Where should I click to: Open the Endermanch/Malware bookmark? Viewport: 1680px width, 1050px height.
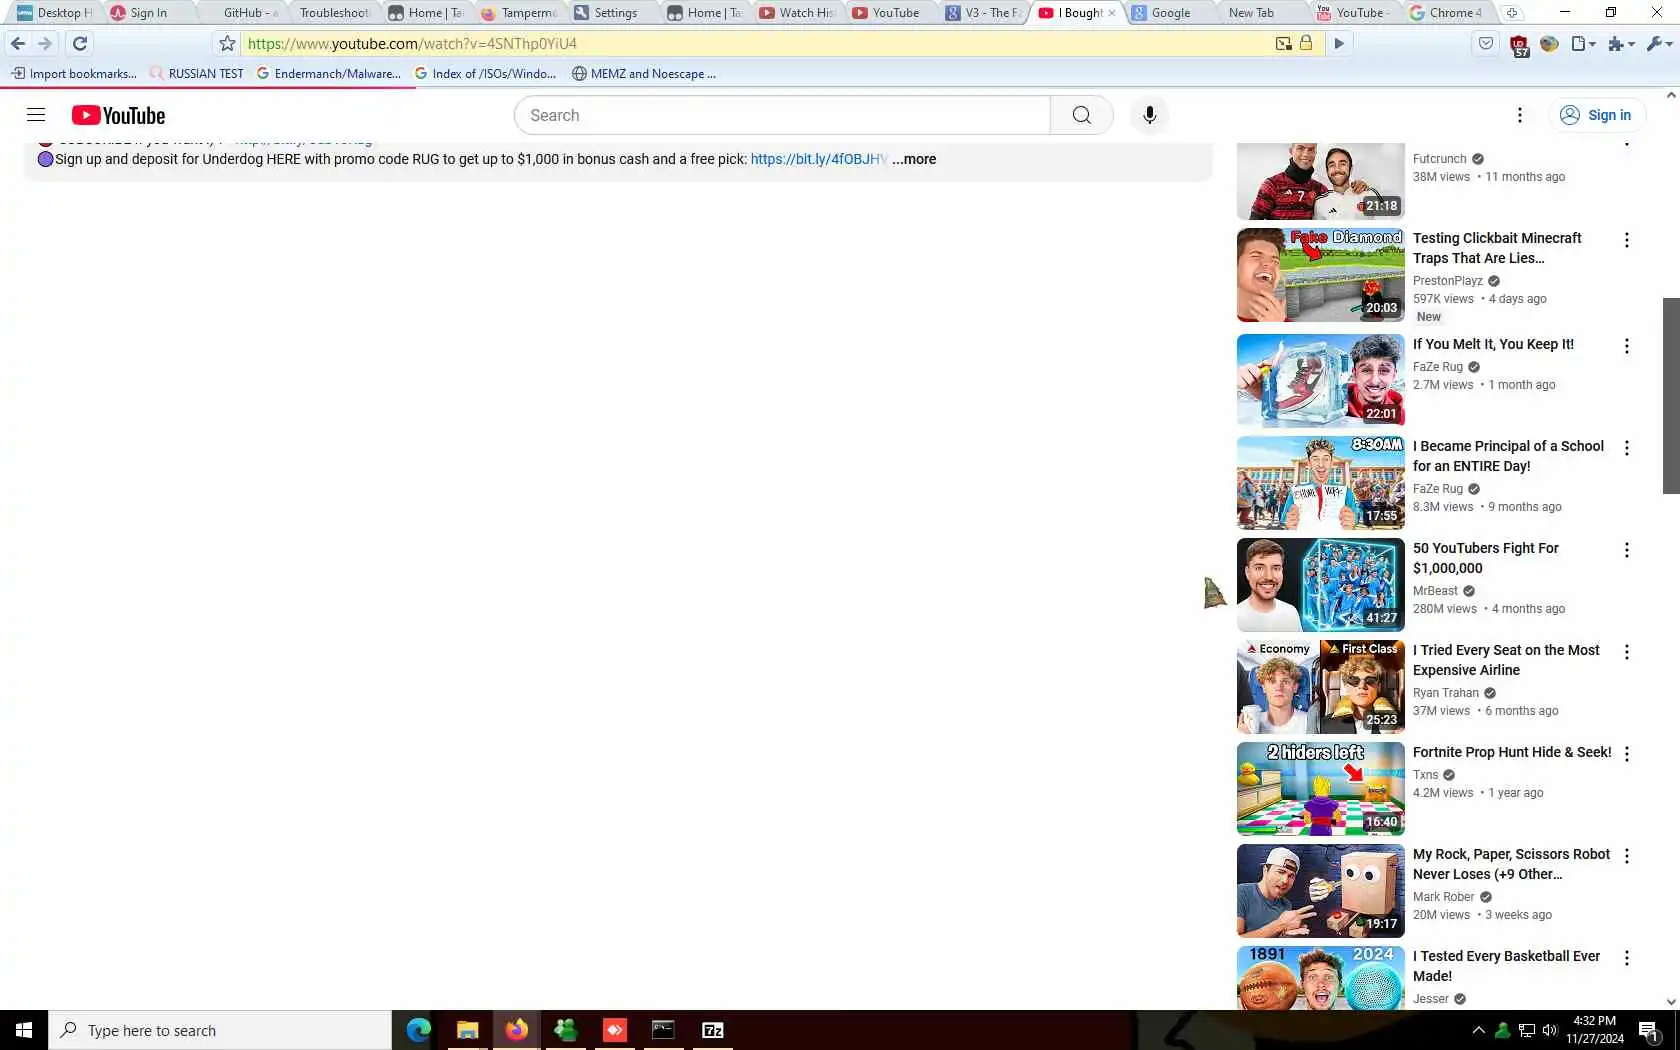pyautogui.click(x=328, y=73)
